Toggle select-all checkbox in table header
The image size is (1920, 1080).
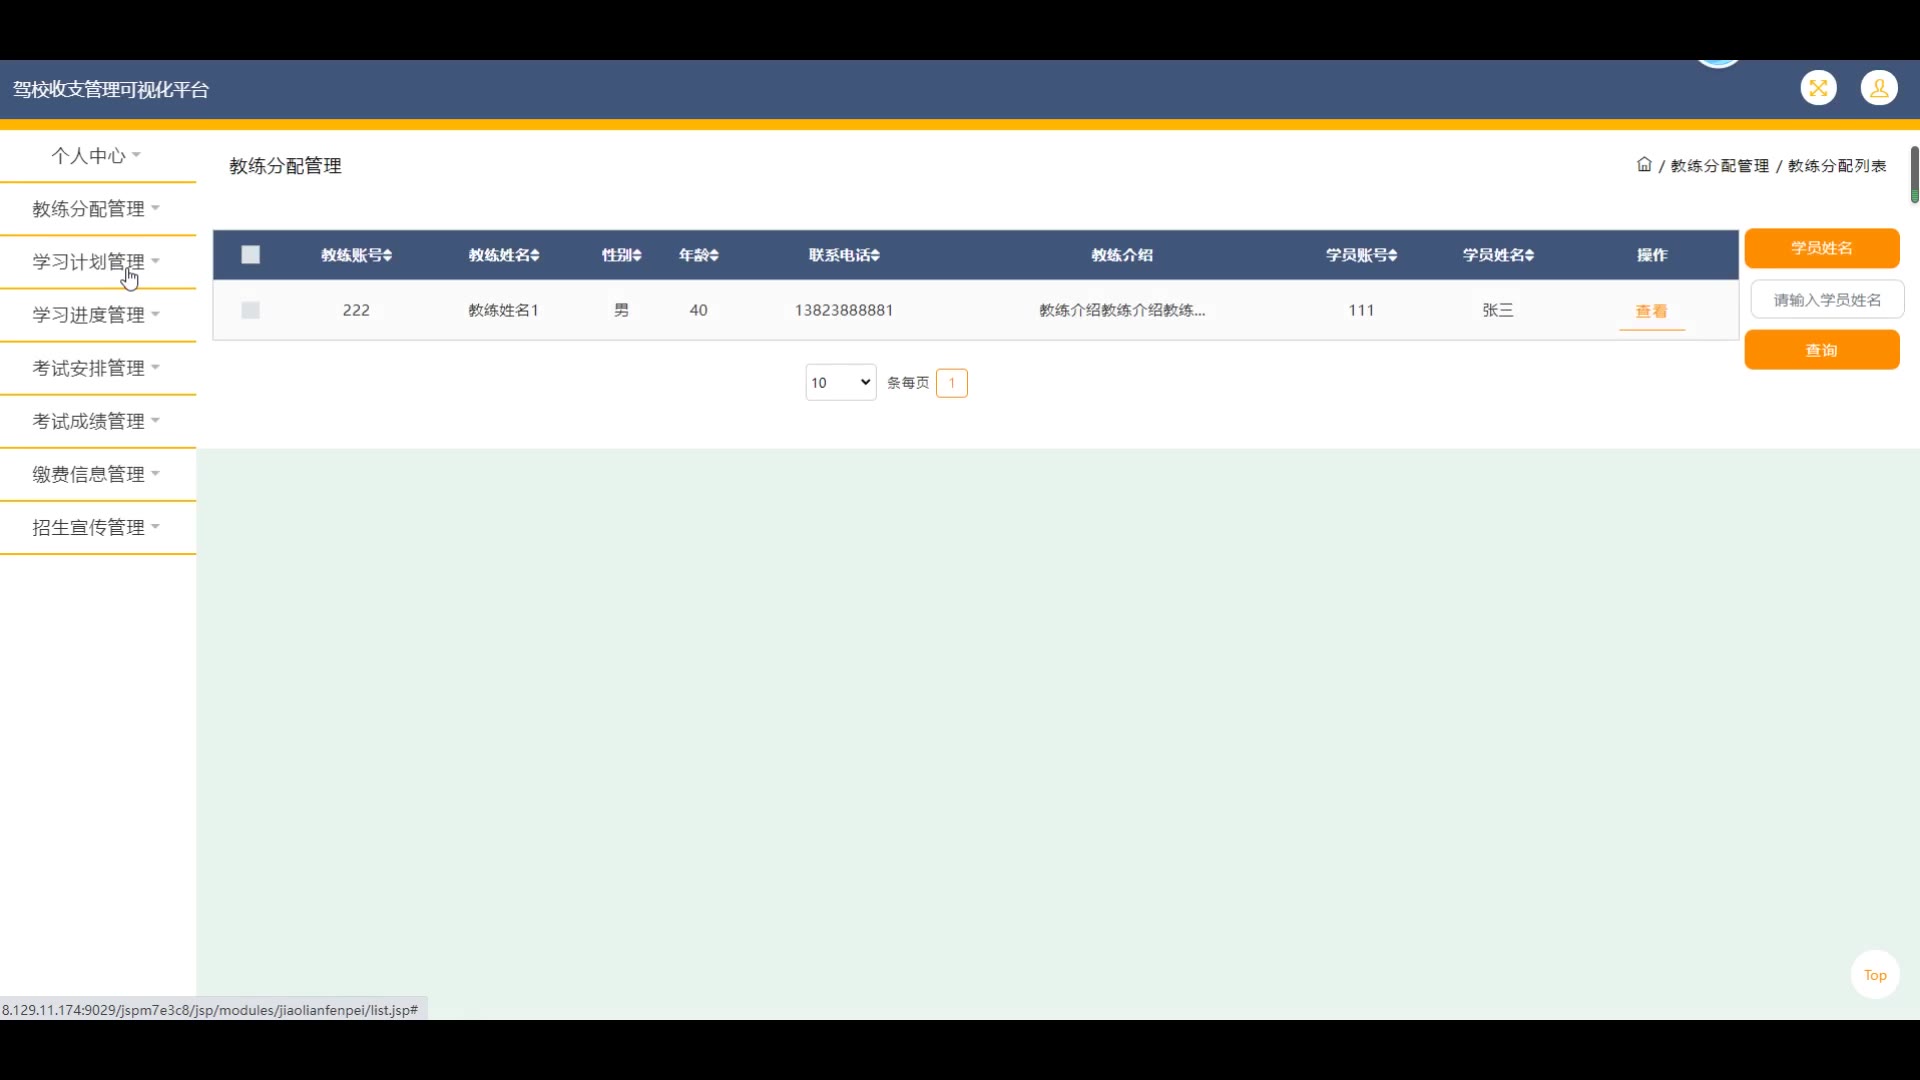click(x=250, y=255)
